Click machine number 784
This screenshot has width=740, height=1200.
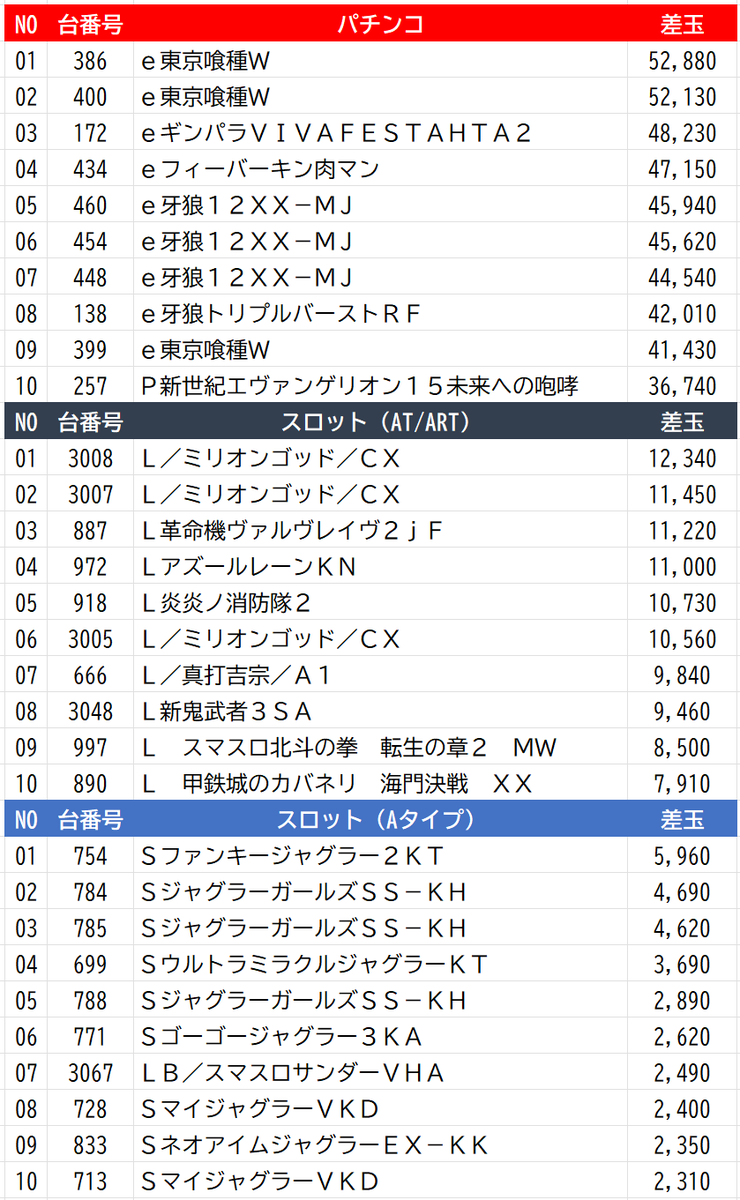tap(90, 892)
